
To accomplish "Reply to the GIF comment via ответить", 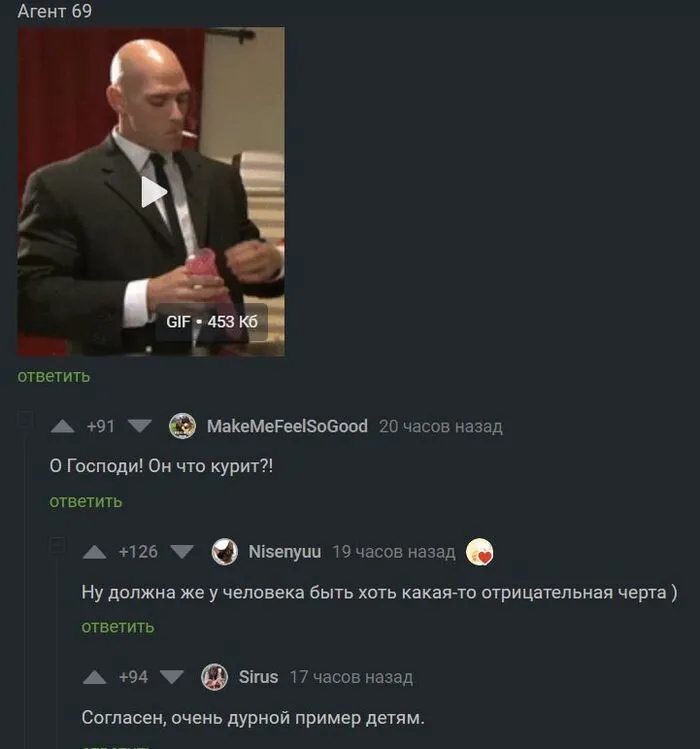I will (x=54, y=376).
